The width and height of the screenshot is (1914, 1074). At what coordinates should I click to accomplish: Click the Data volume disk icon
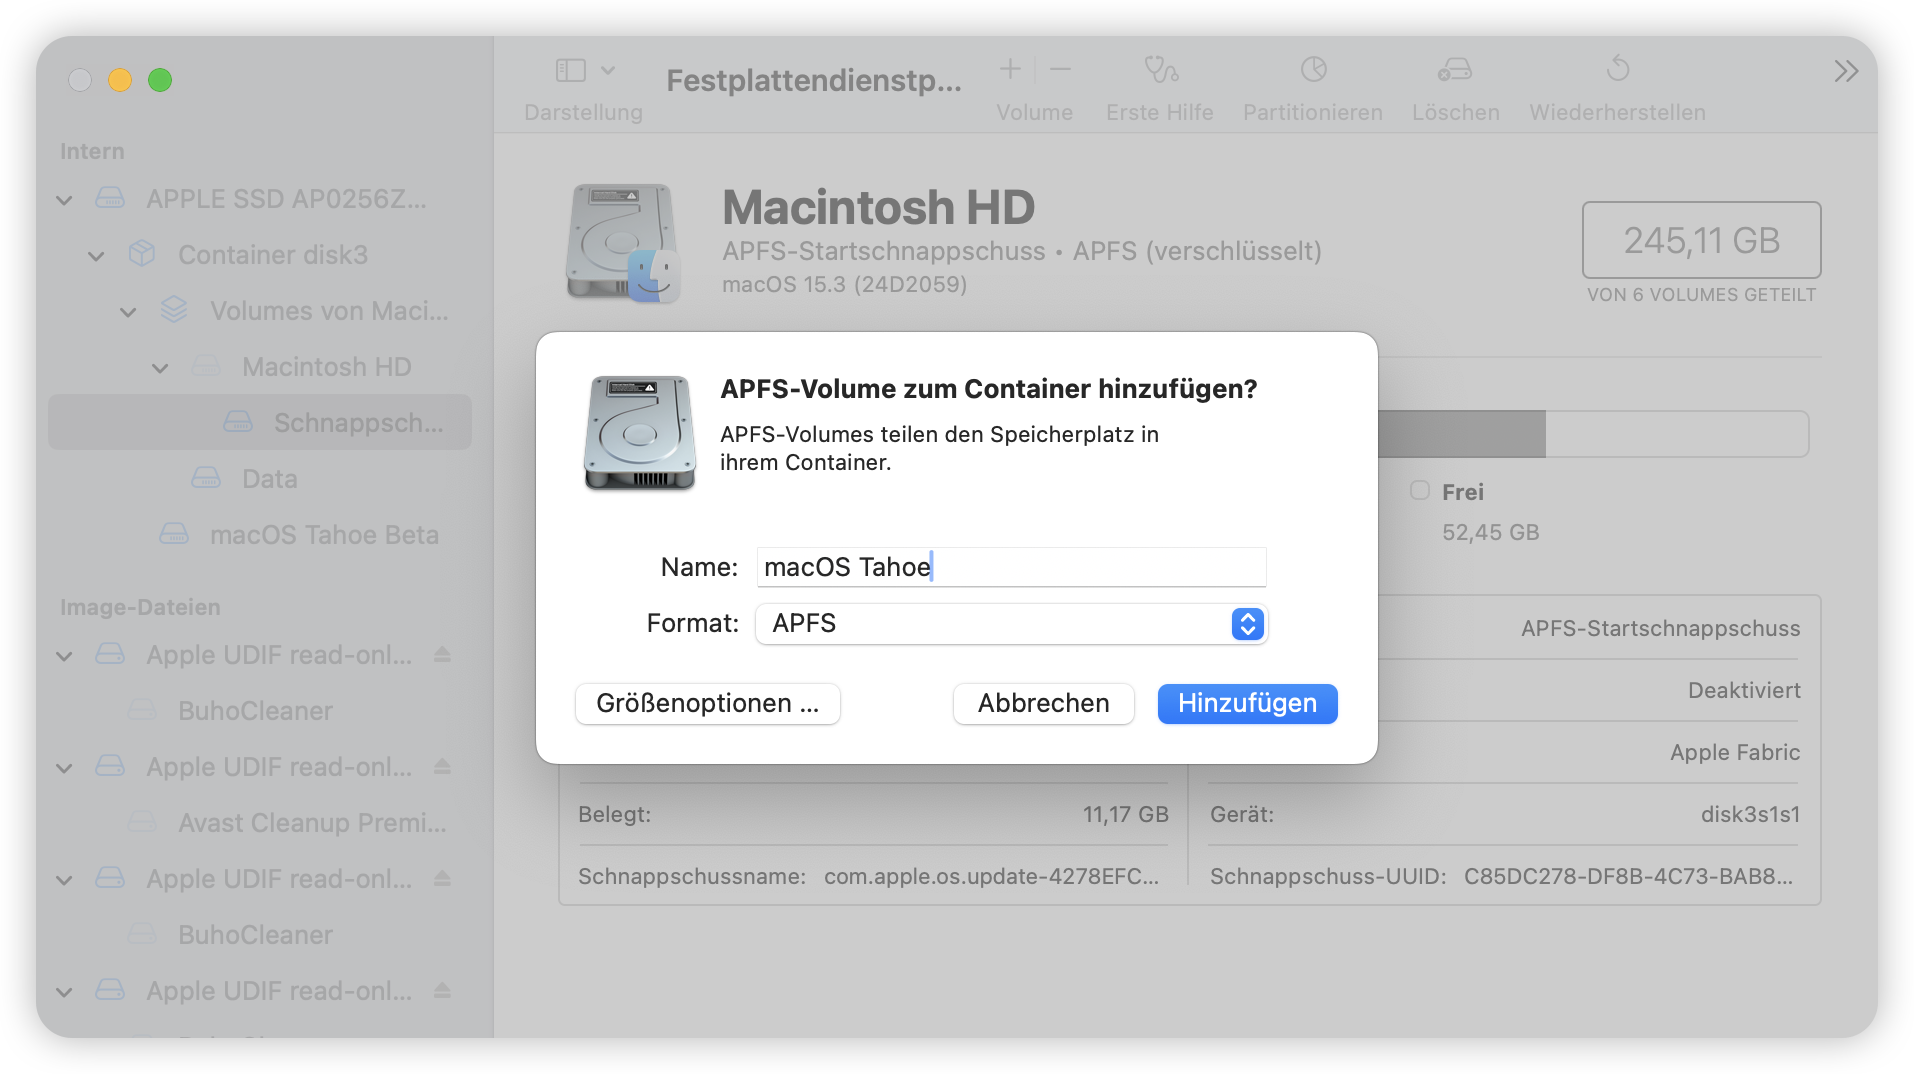(206, 478)
